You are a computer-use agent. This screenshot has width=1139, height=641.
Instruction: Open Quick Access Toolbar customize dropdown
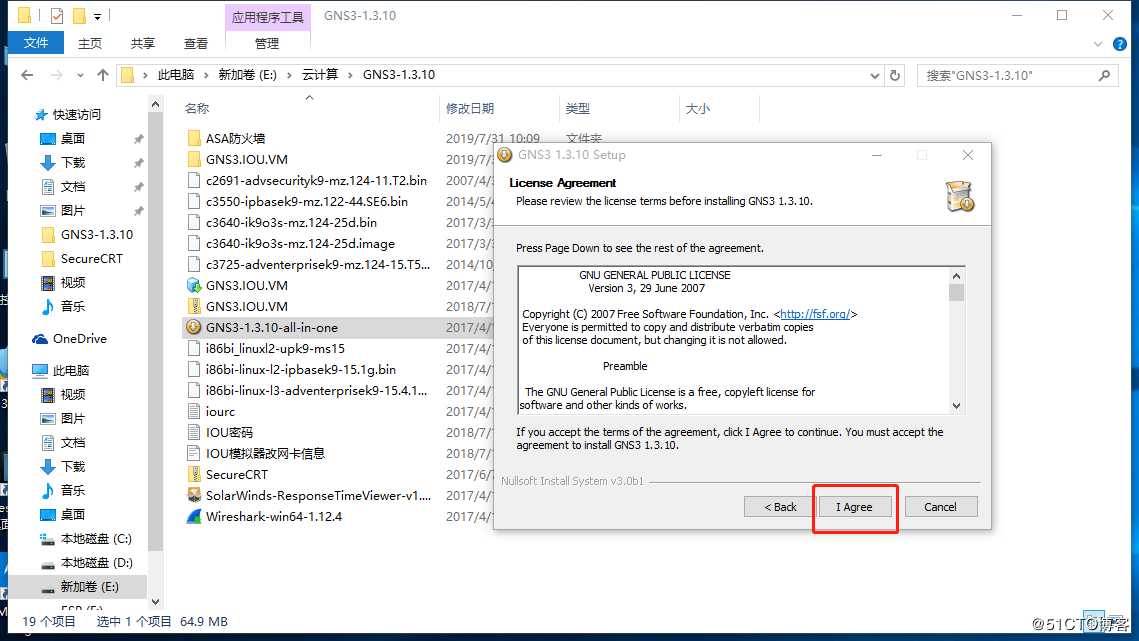tap(97, 16)
